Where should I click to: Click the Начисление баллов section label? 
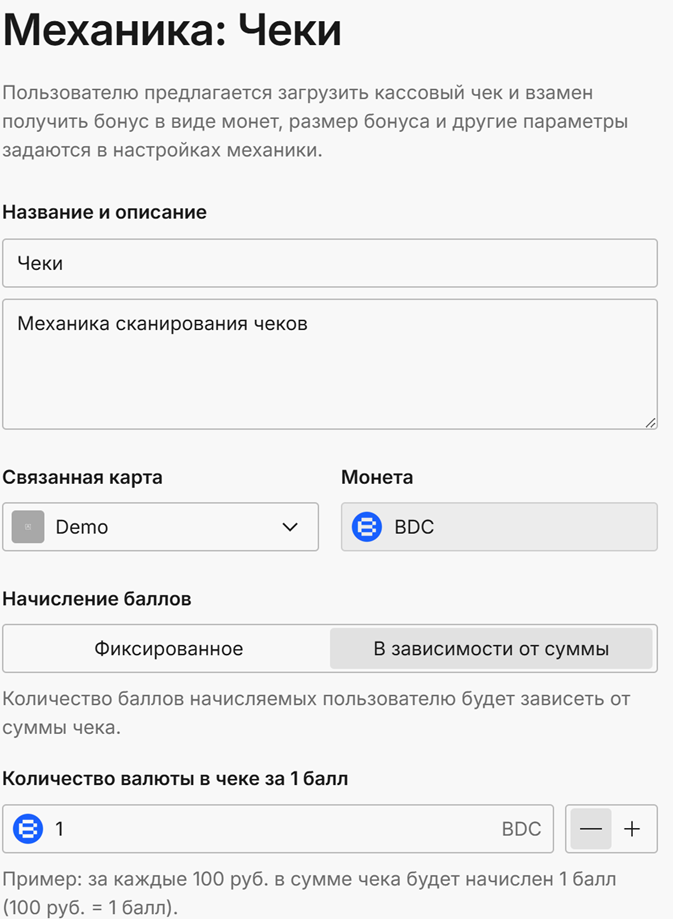pos(97,599)
